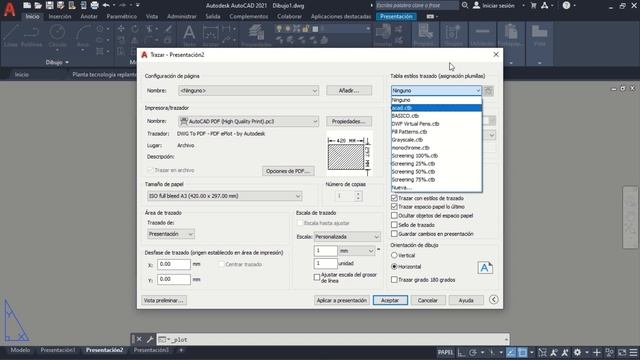Choose DWF Virtual Pens.ctb from the list
This screenshot has height=360, width=640.
(x=436, y=124)
